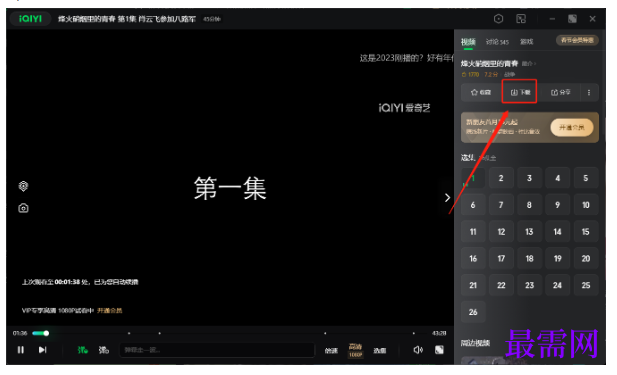Select episode 22

(x=501, y=285)
